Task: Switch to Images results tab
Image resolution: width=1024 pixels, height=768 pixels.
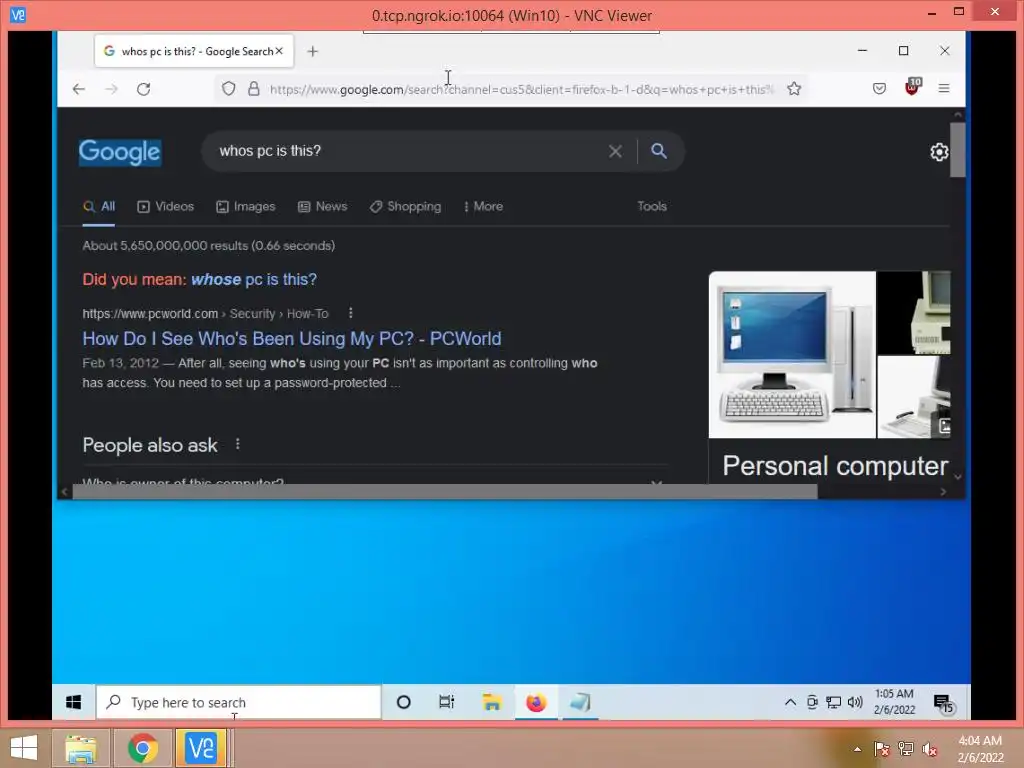Action: 246,206
